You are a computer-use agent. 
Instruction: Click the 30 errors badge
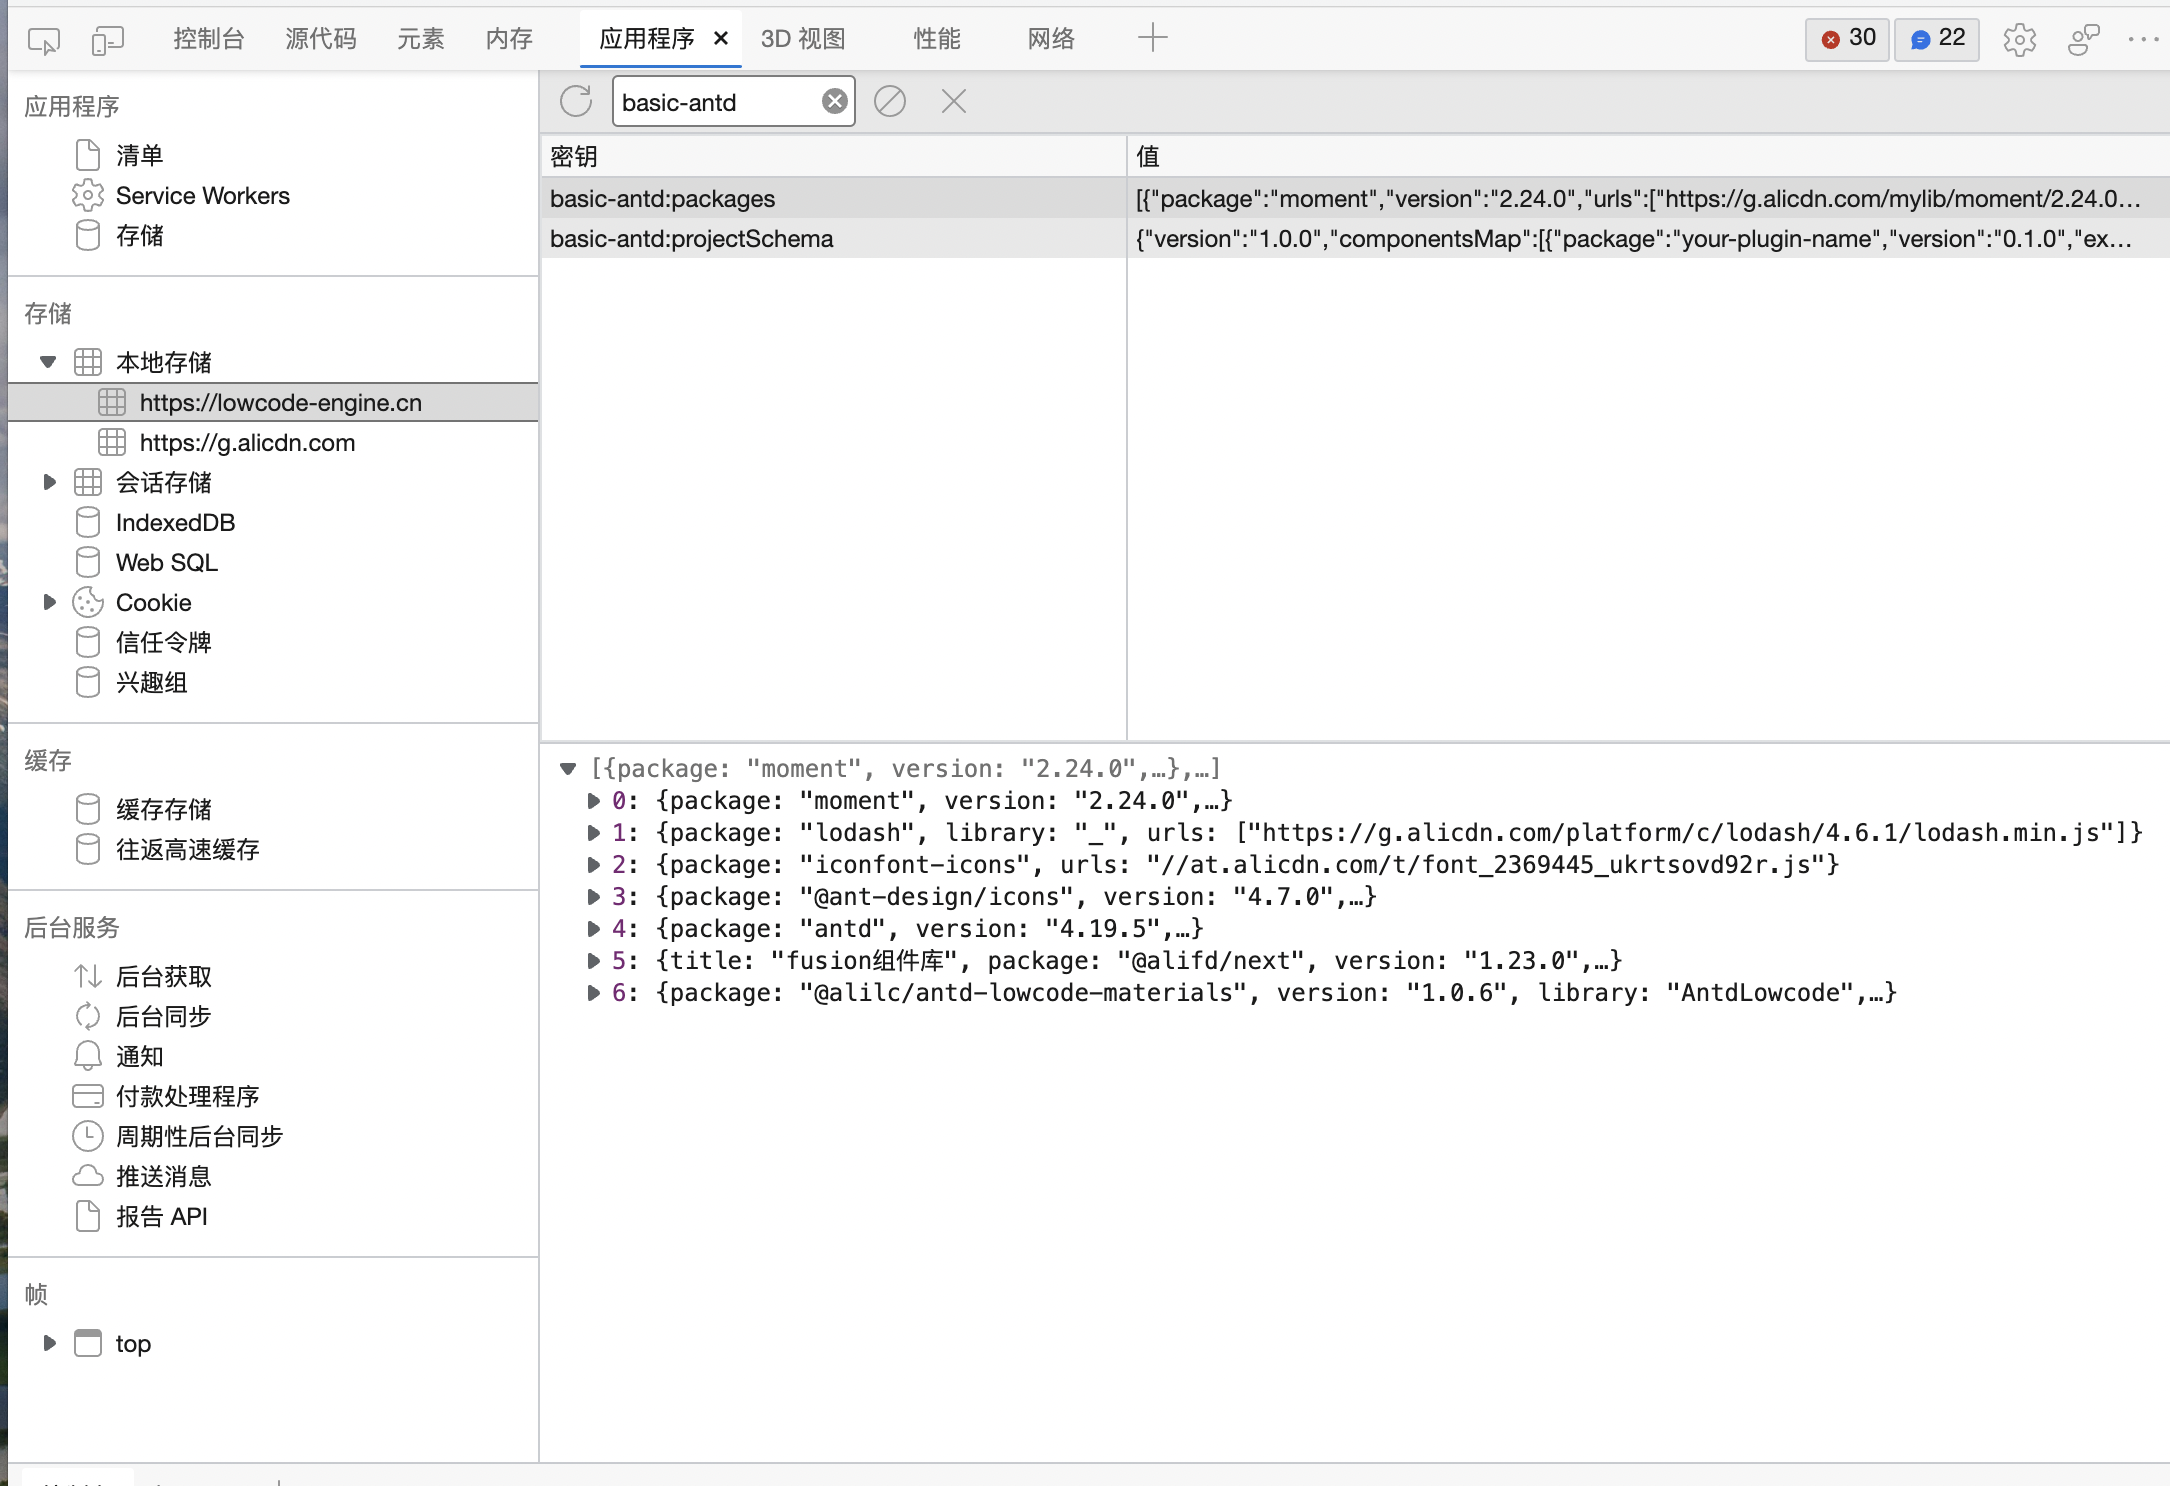click(1847, 39)
